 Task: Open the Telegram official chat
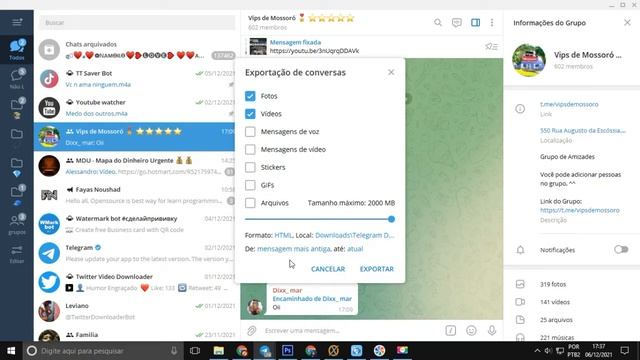point(135,253)
